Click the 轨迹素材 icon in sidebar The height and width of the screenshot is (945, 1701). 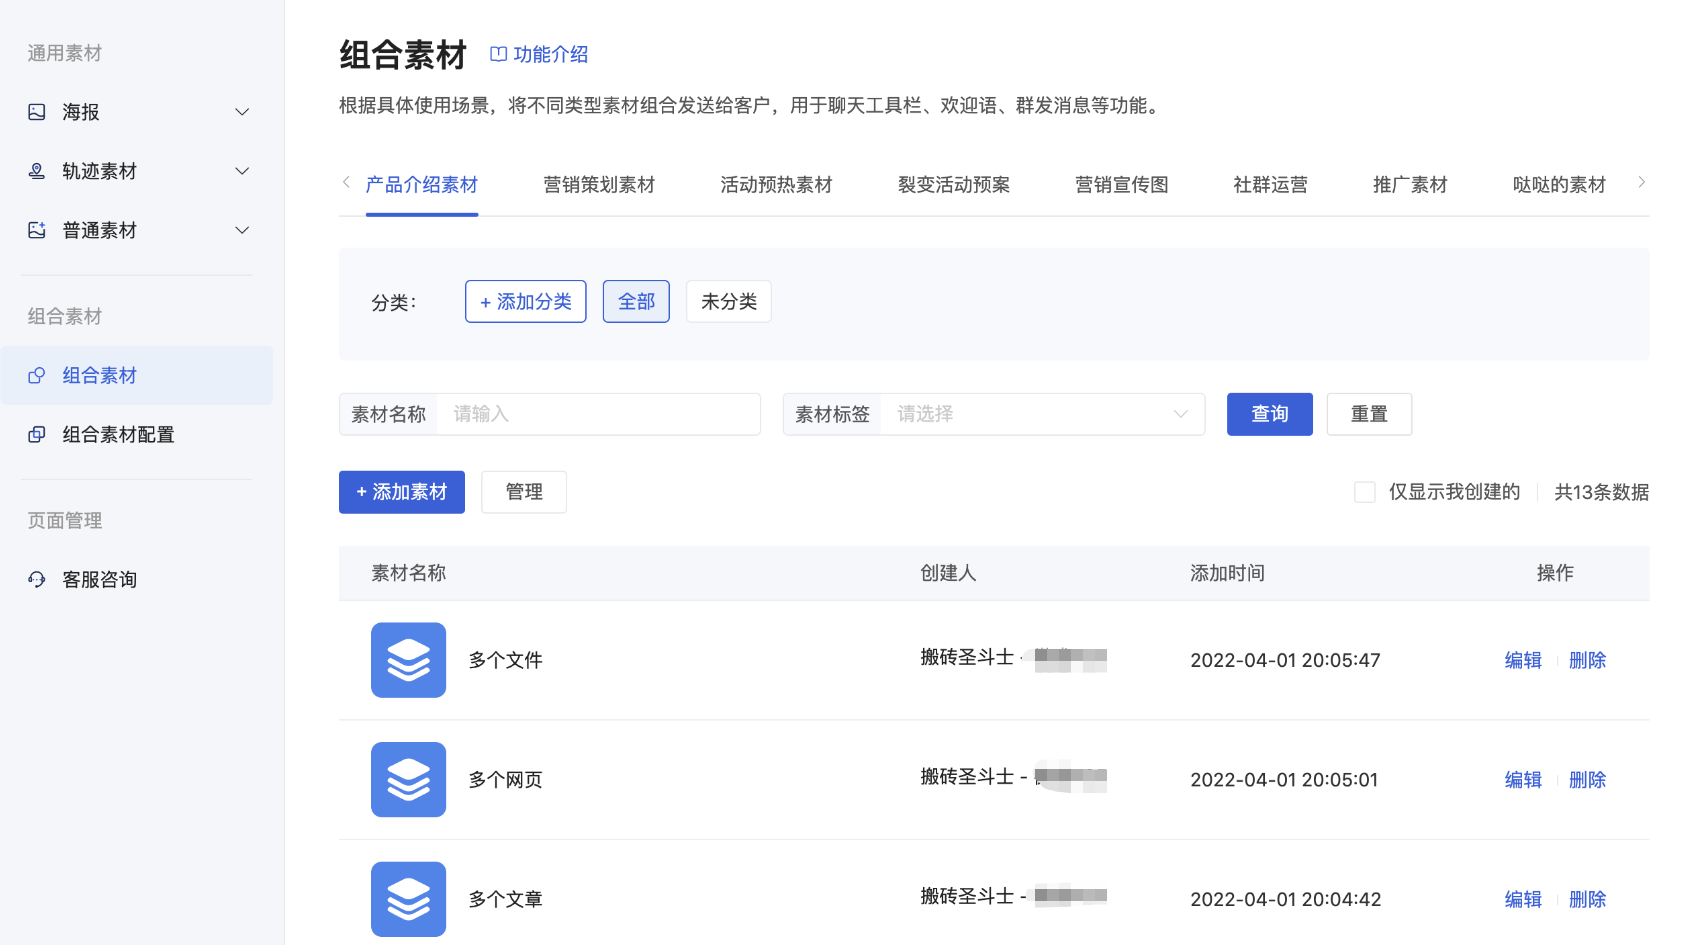[37, 171]
